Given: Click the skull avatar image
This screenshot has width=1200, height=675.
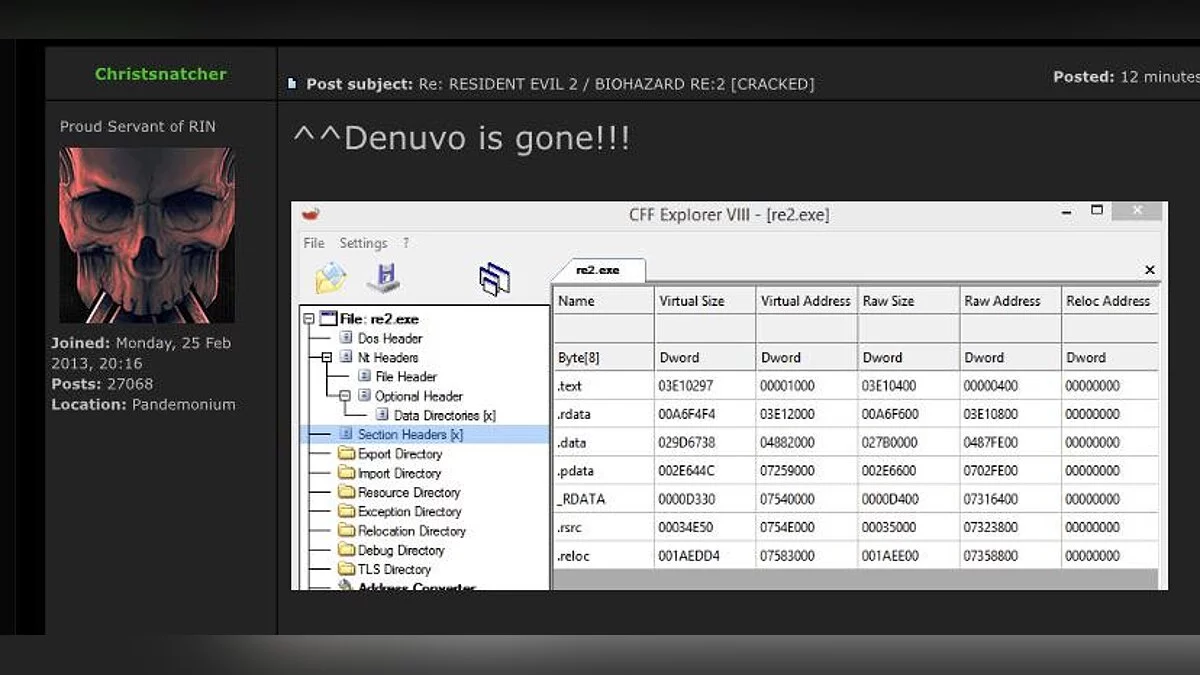Looking at the screenshot, I should (x=147, y=235).
